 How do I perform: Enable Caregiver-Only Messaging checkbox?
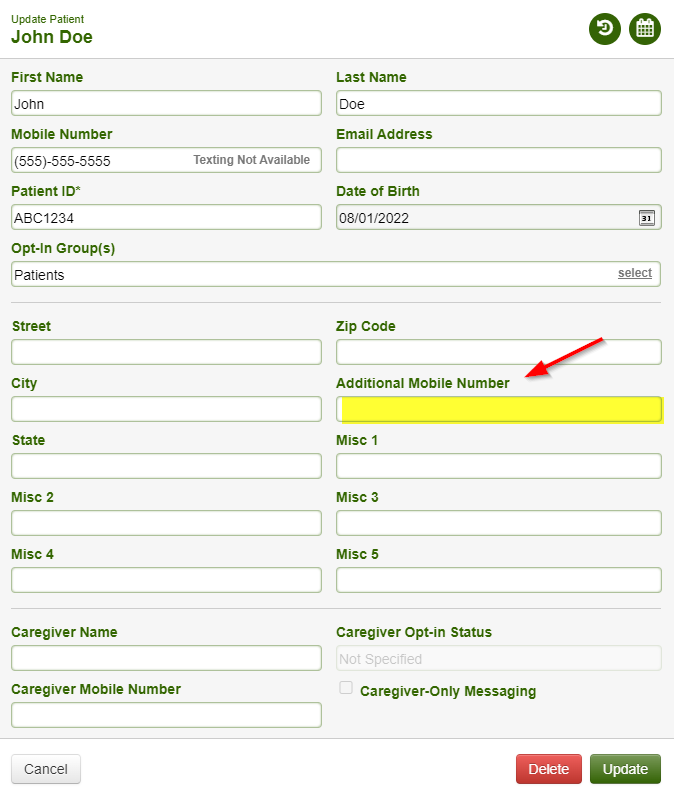pos(346,688)
